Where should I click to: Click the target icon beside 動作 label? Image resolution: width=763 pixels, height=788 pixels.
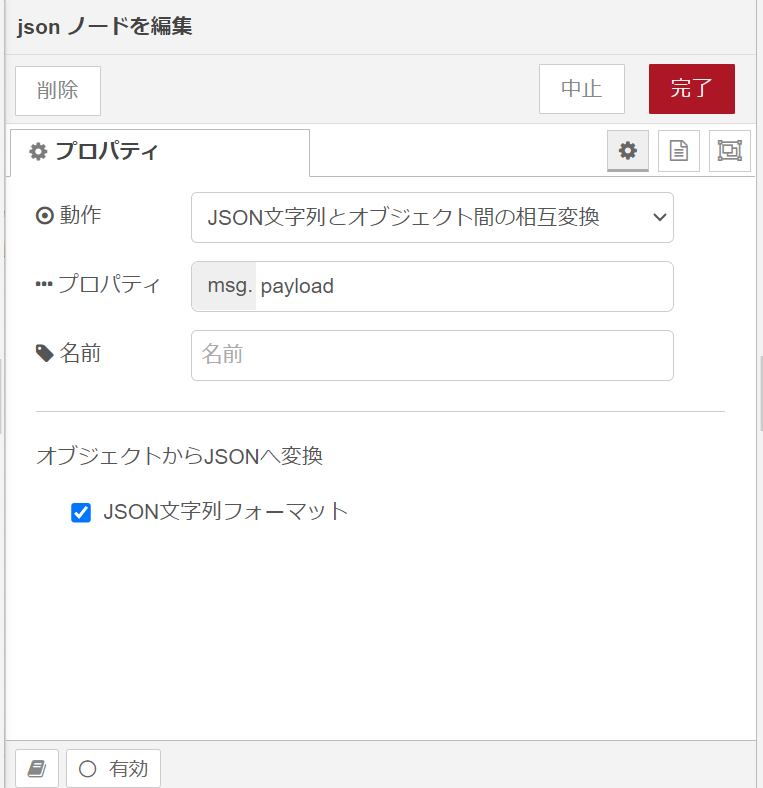(45, 216)
